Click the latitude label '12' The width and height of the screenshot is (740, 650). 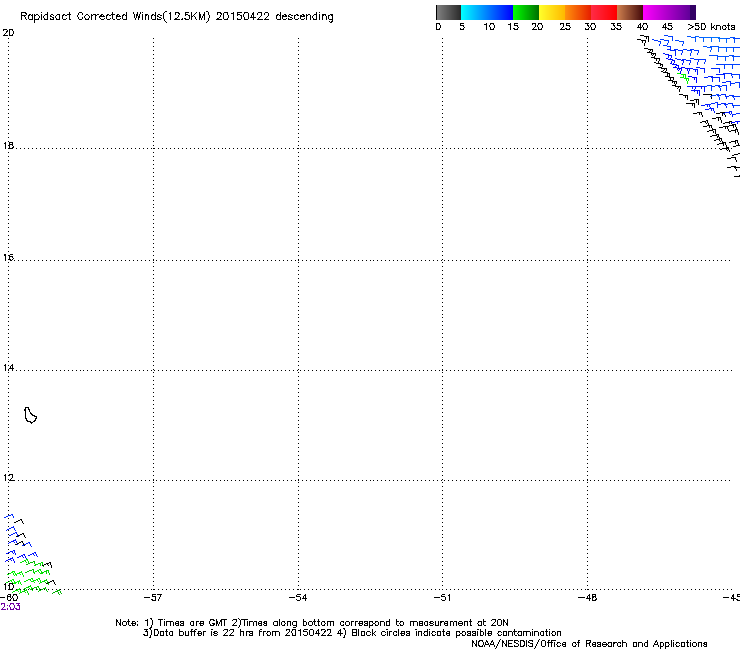pyautogui.click(x=8, y=478)
